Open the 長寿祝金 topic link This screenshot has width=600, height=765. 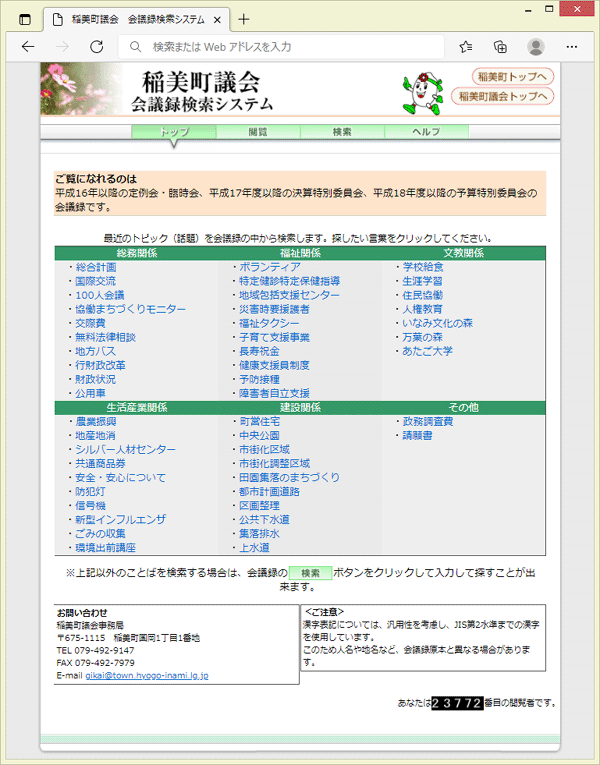click(x=259, y=351)
